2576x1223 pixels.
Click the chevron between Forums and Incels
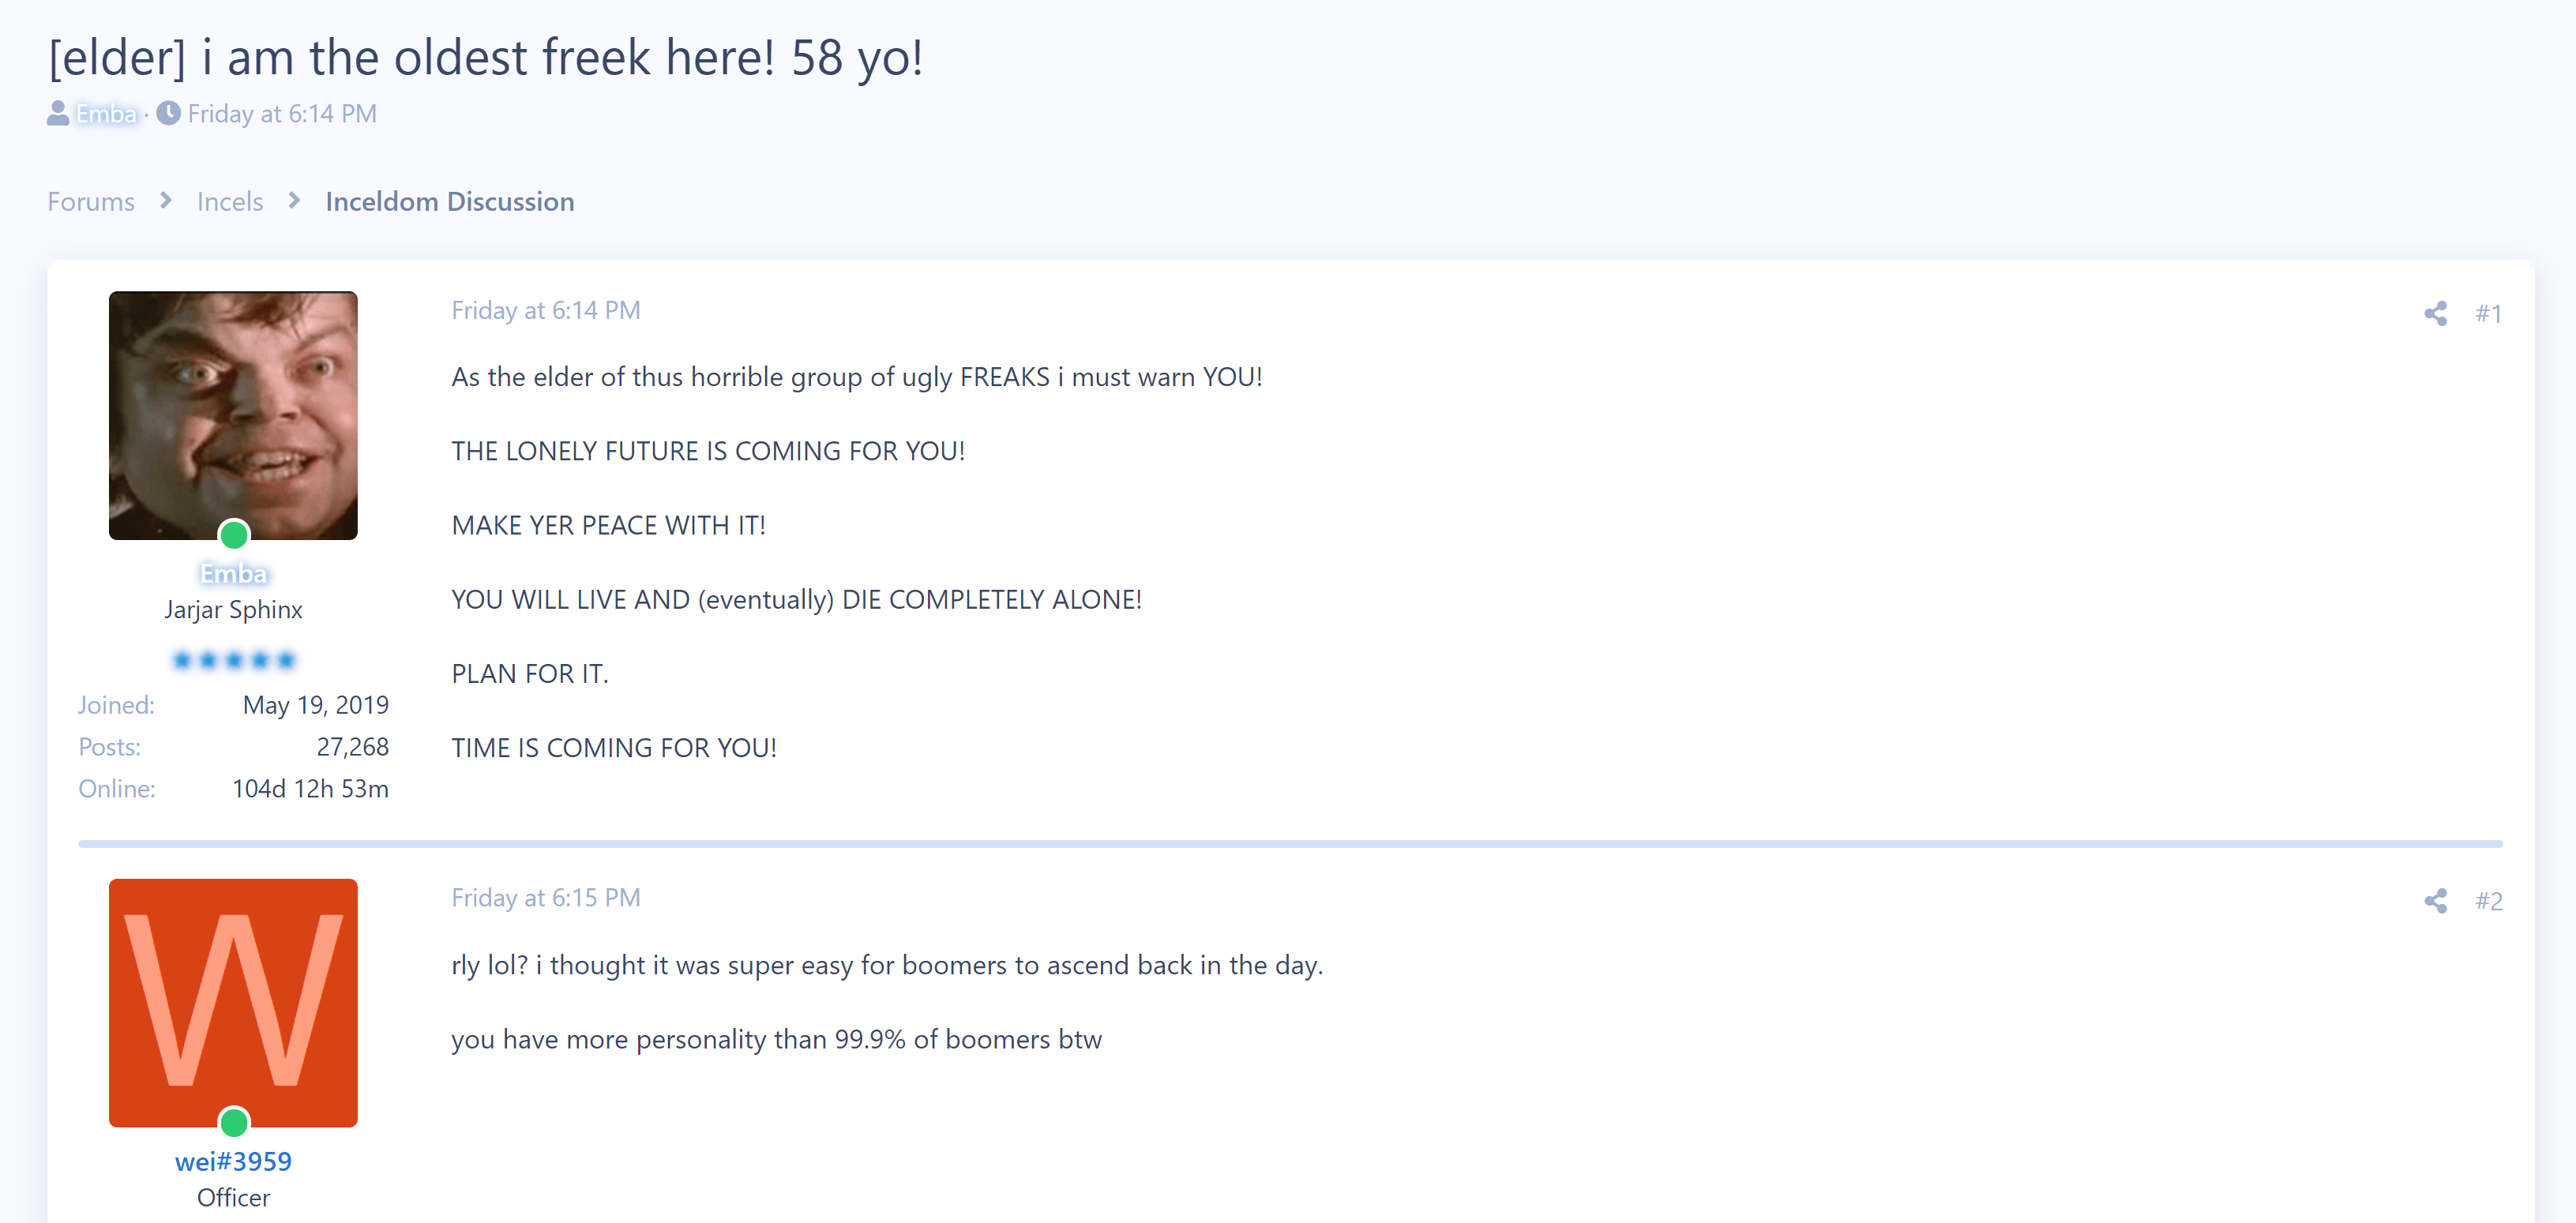pyautogui.click(x=166, y=201)
